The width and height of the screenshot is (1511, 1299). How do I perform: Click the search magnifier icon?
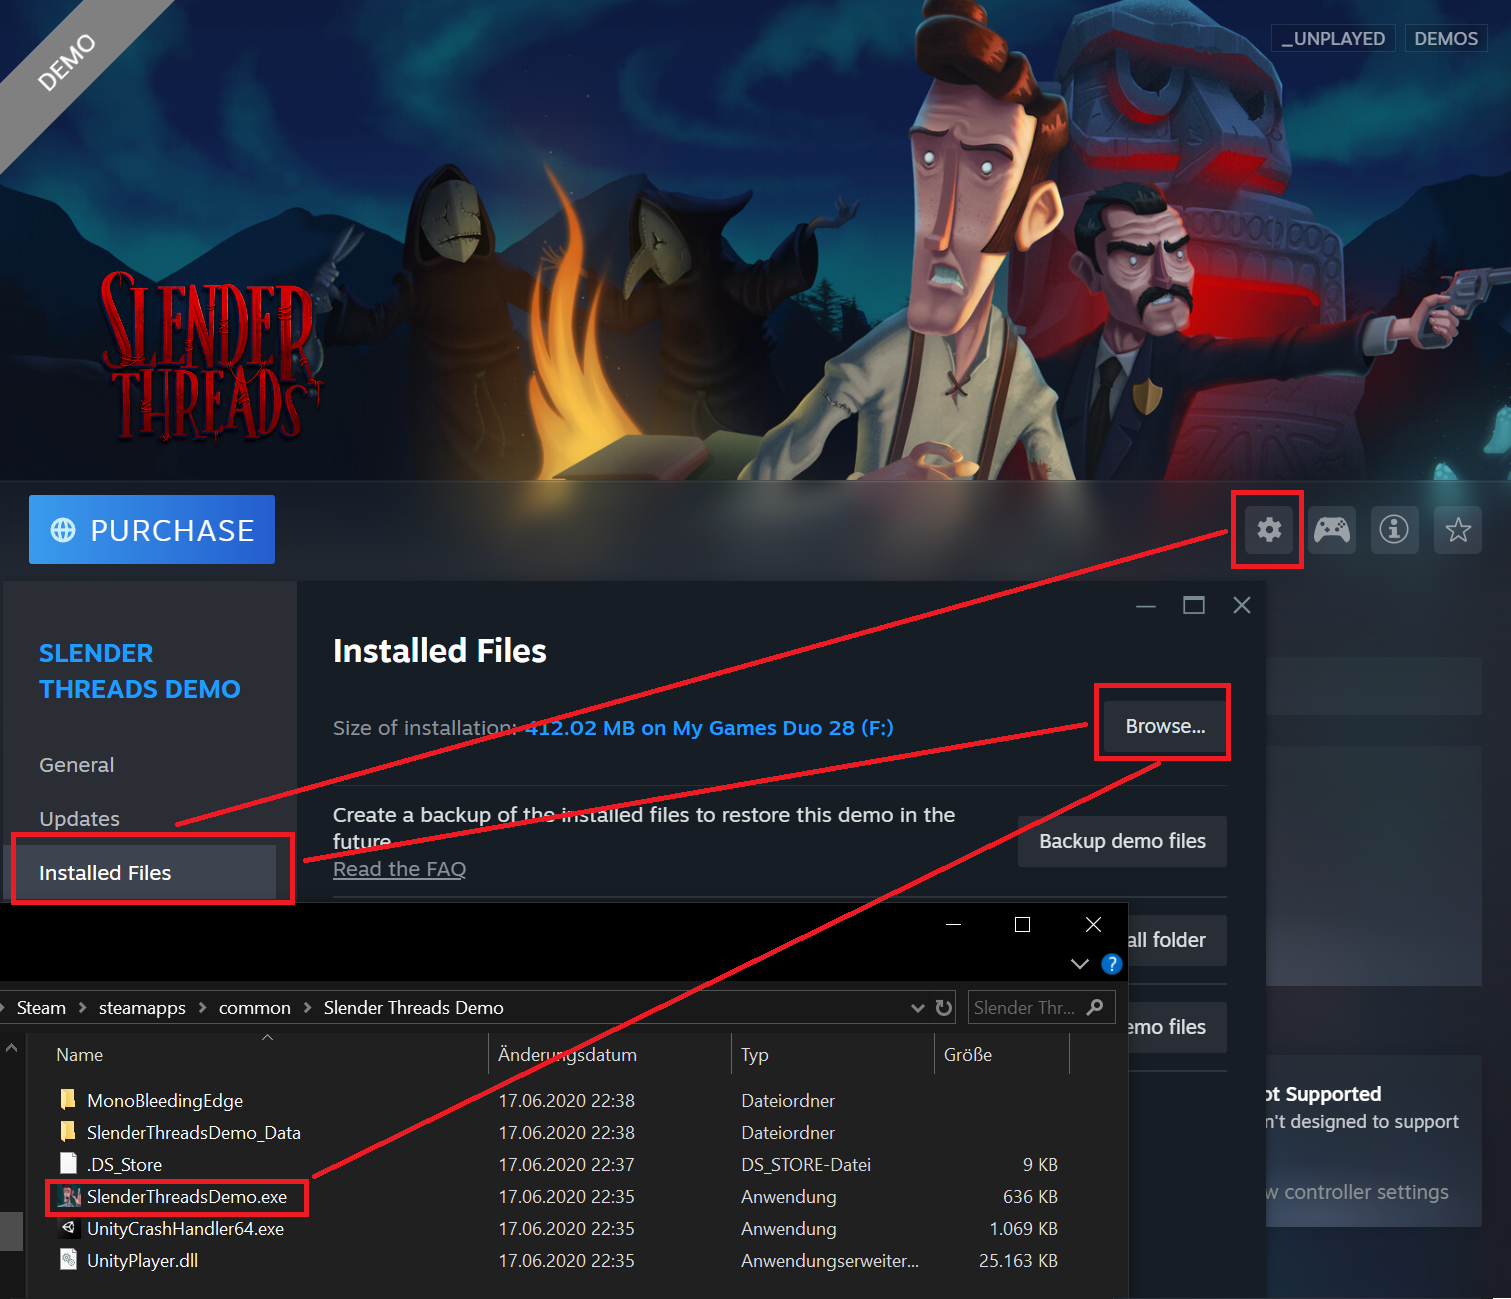(1095, 1007)
